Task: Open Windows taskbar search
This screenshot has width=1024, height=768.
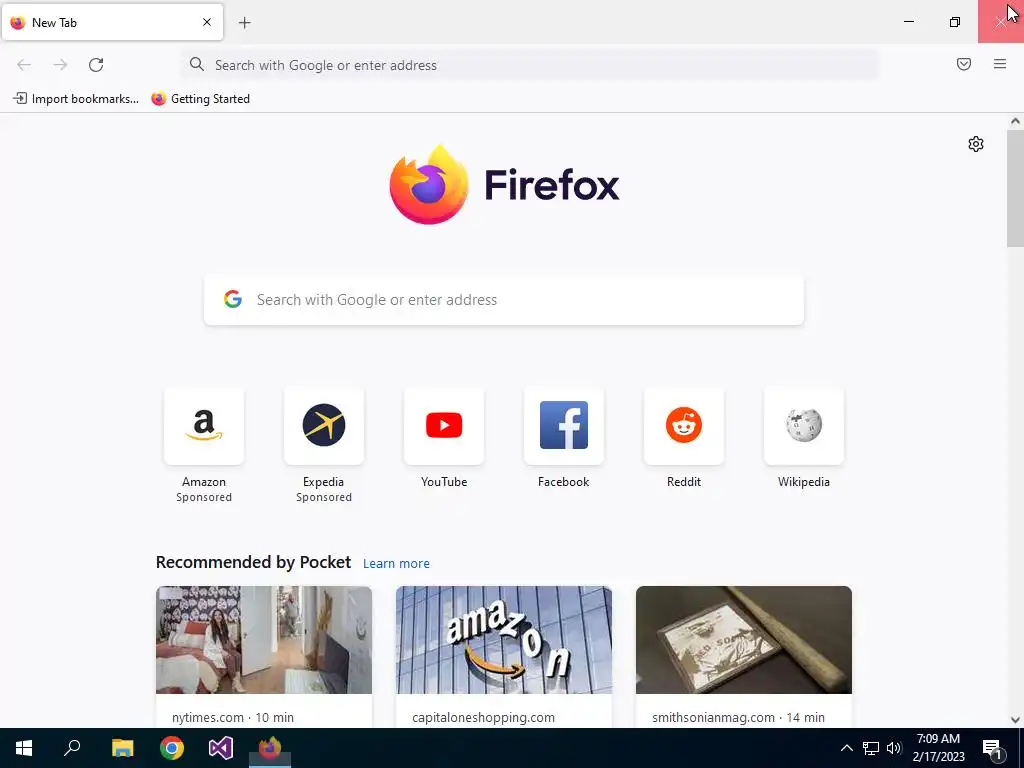Action: (72, 748)
